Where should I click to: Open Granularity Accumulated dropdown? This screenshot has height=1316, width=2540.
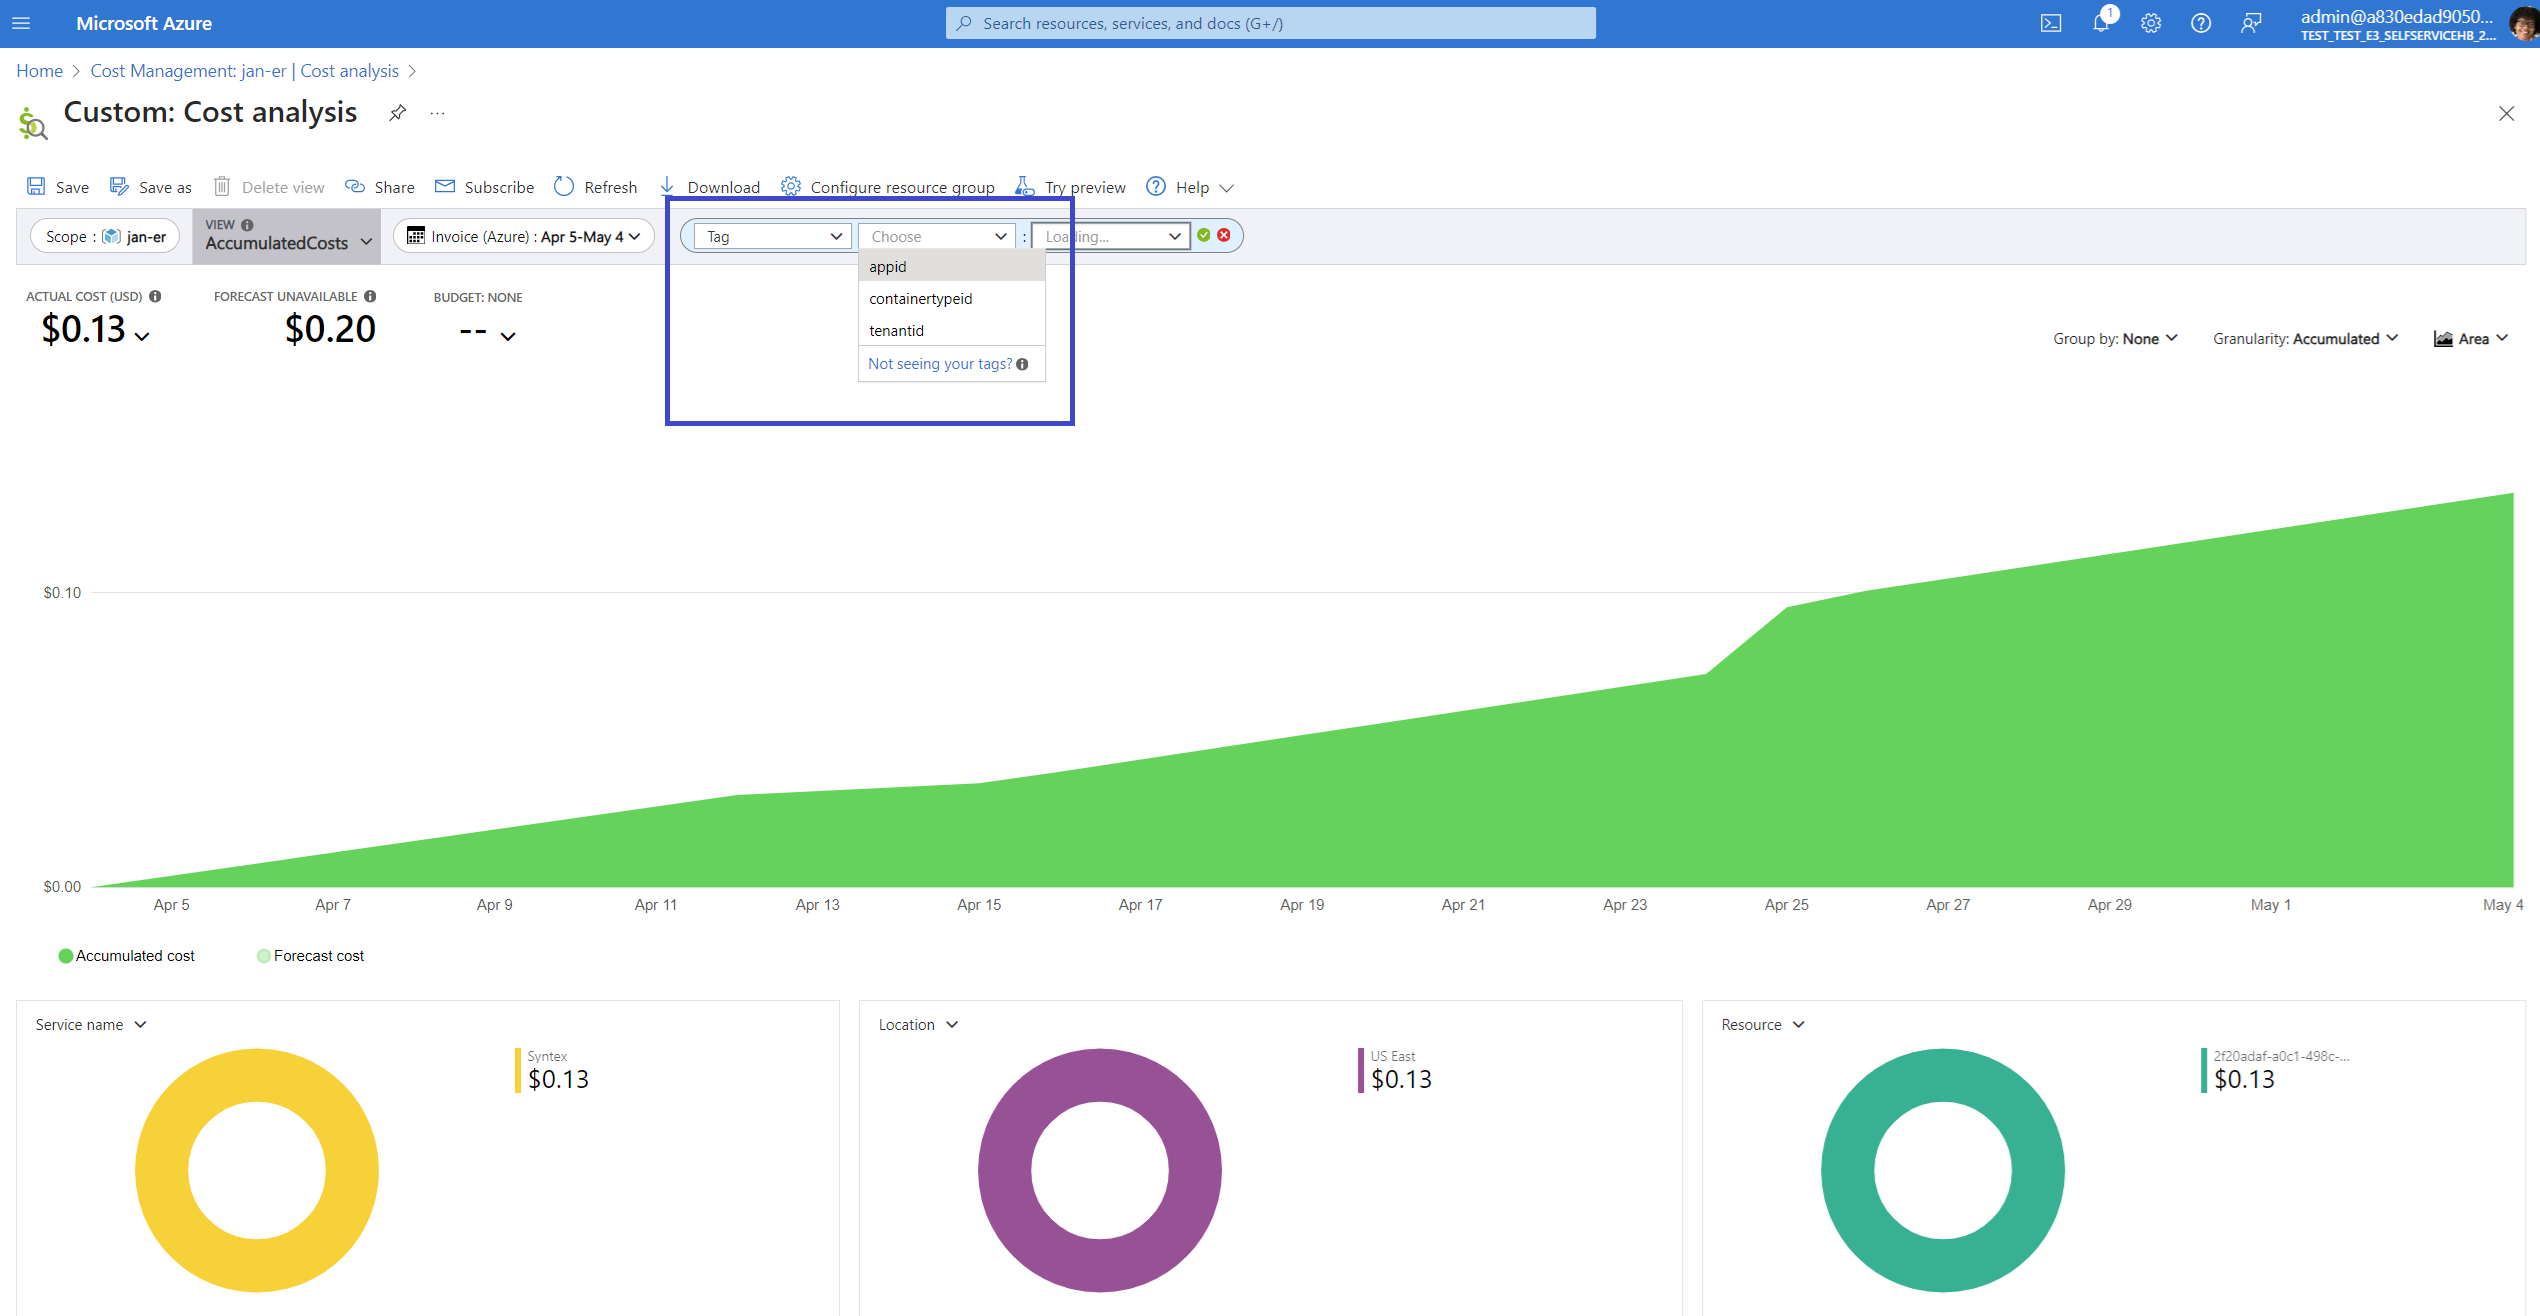2304,339
